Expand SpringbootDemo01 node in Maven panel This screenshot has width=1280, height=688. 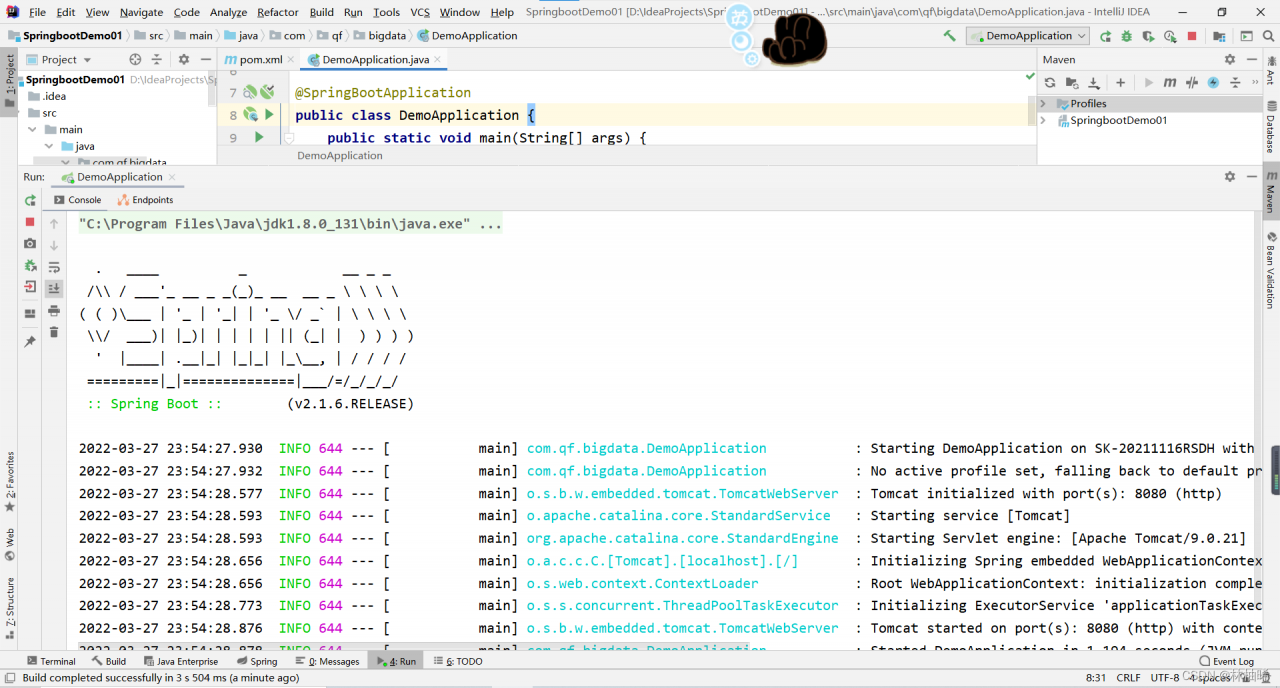pyautogui.click(x=1044, y=120)
